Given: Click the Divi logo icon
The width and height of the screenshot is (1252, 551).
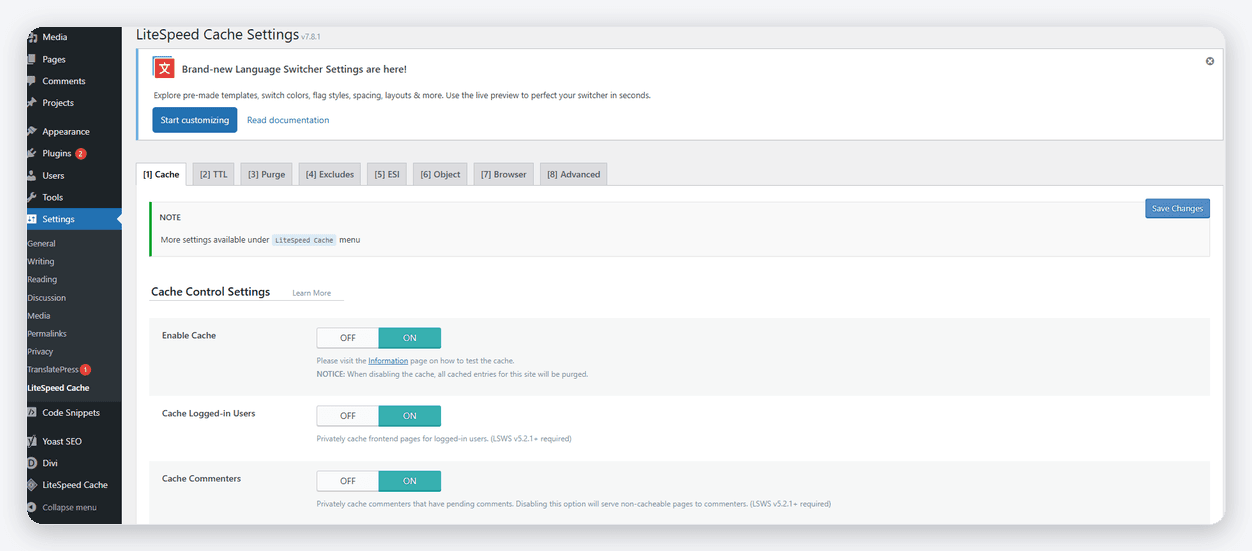Looking at the screenshot, I should (x=32, y=463).
